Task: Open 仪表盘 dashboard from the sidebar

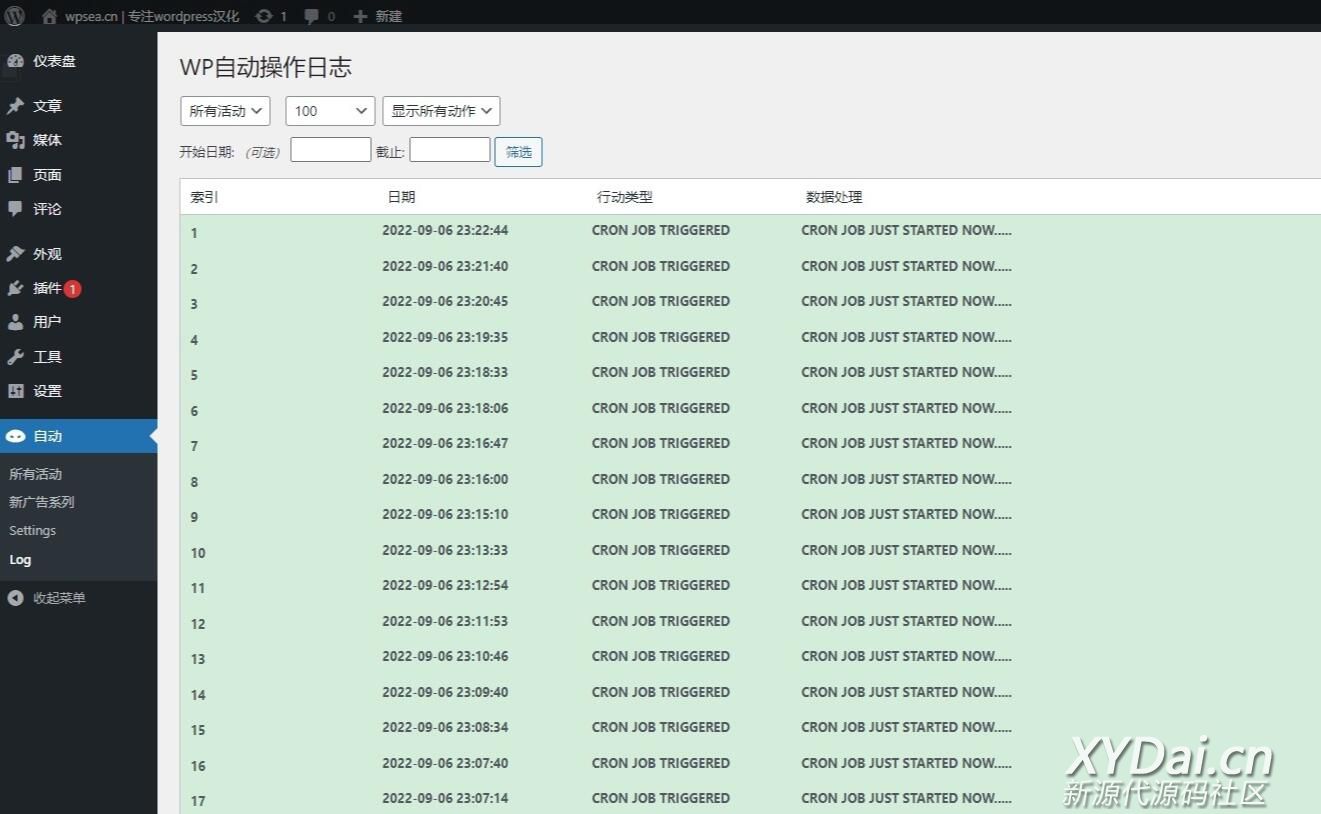Action: point(54,61)
